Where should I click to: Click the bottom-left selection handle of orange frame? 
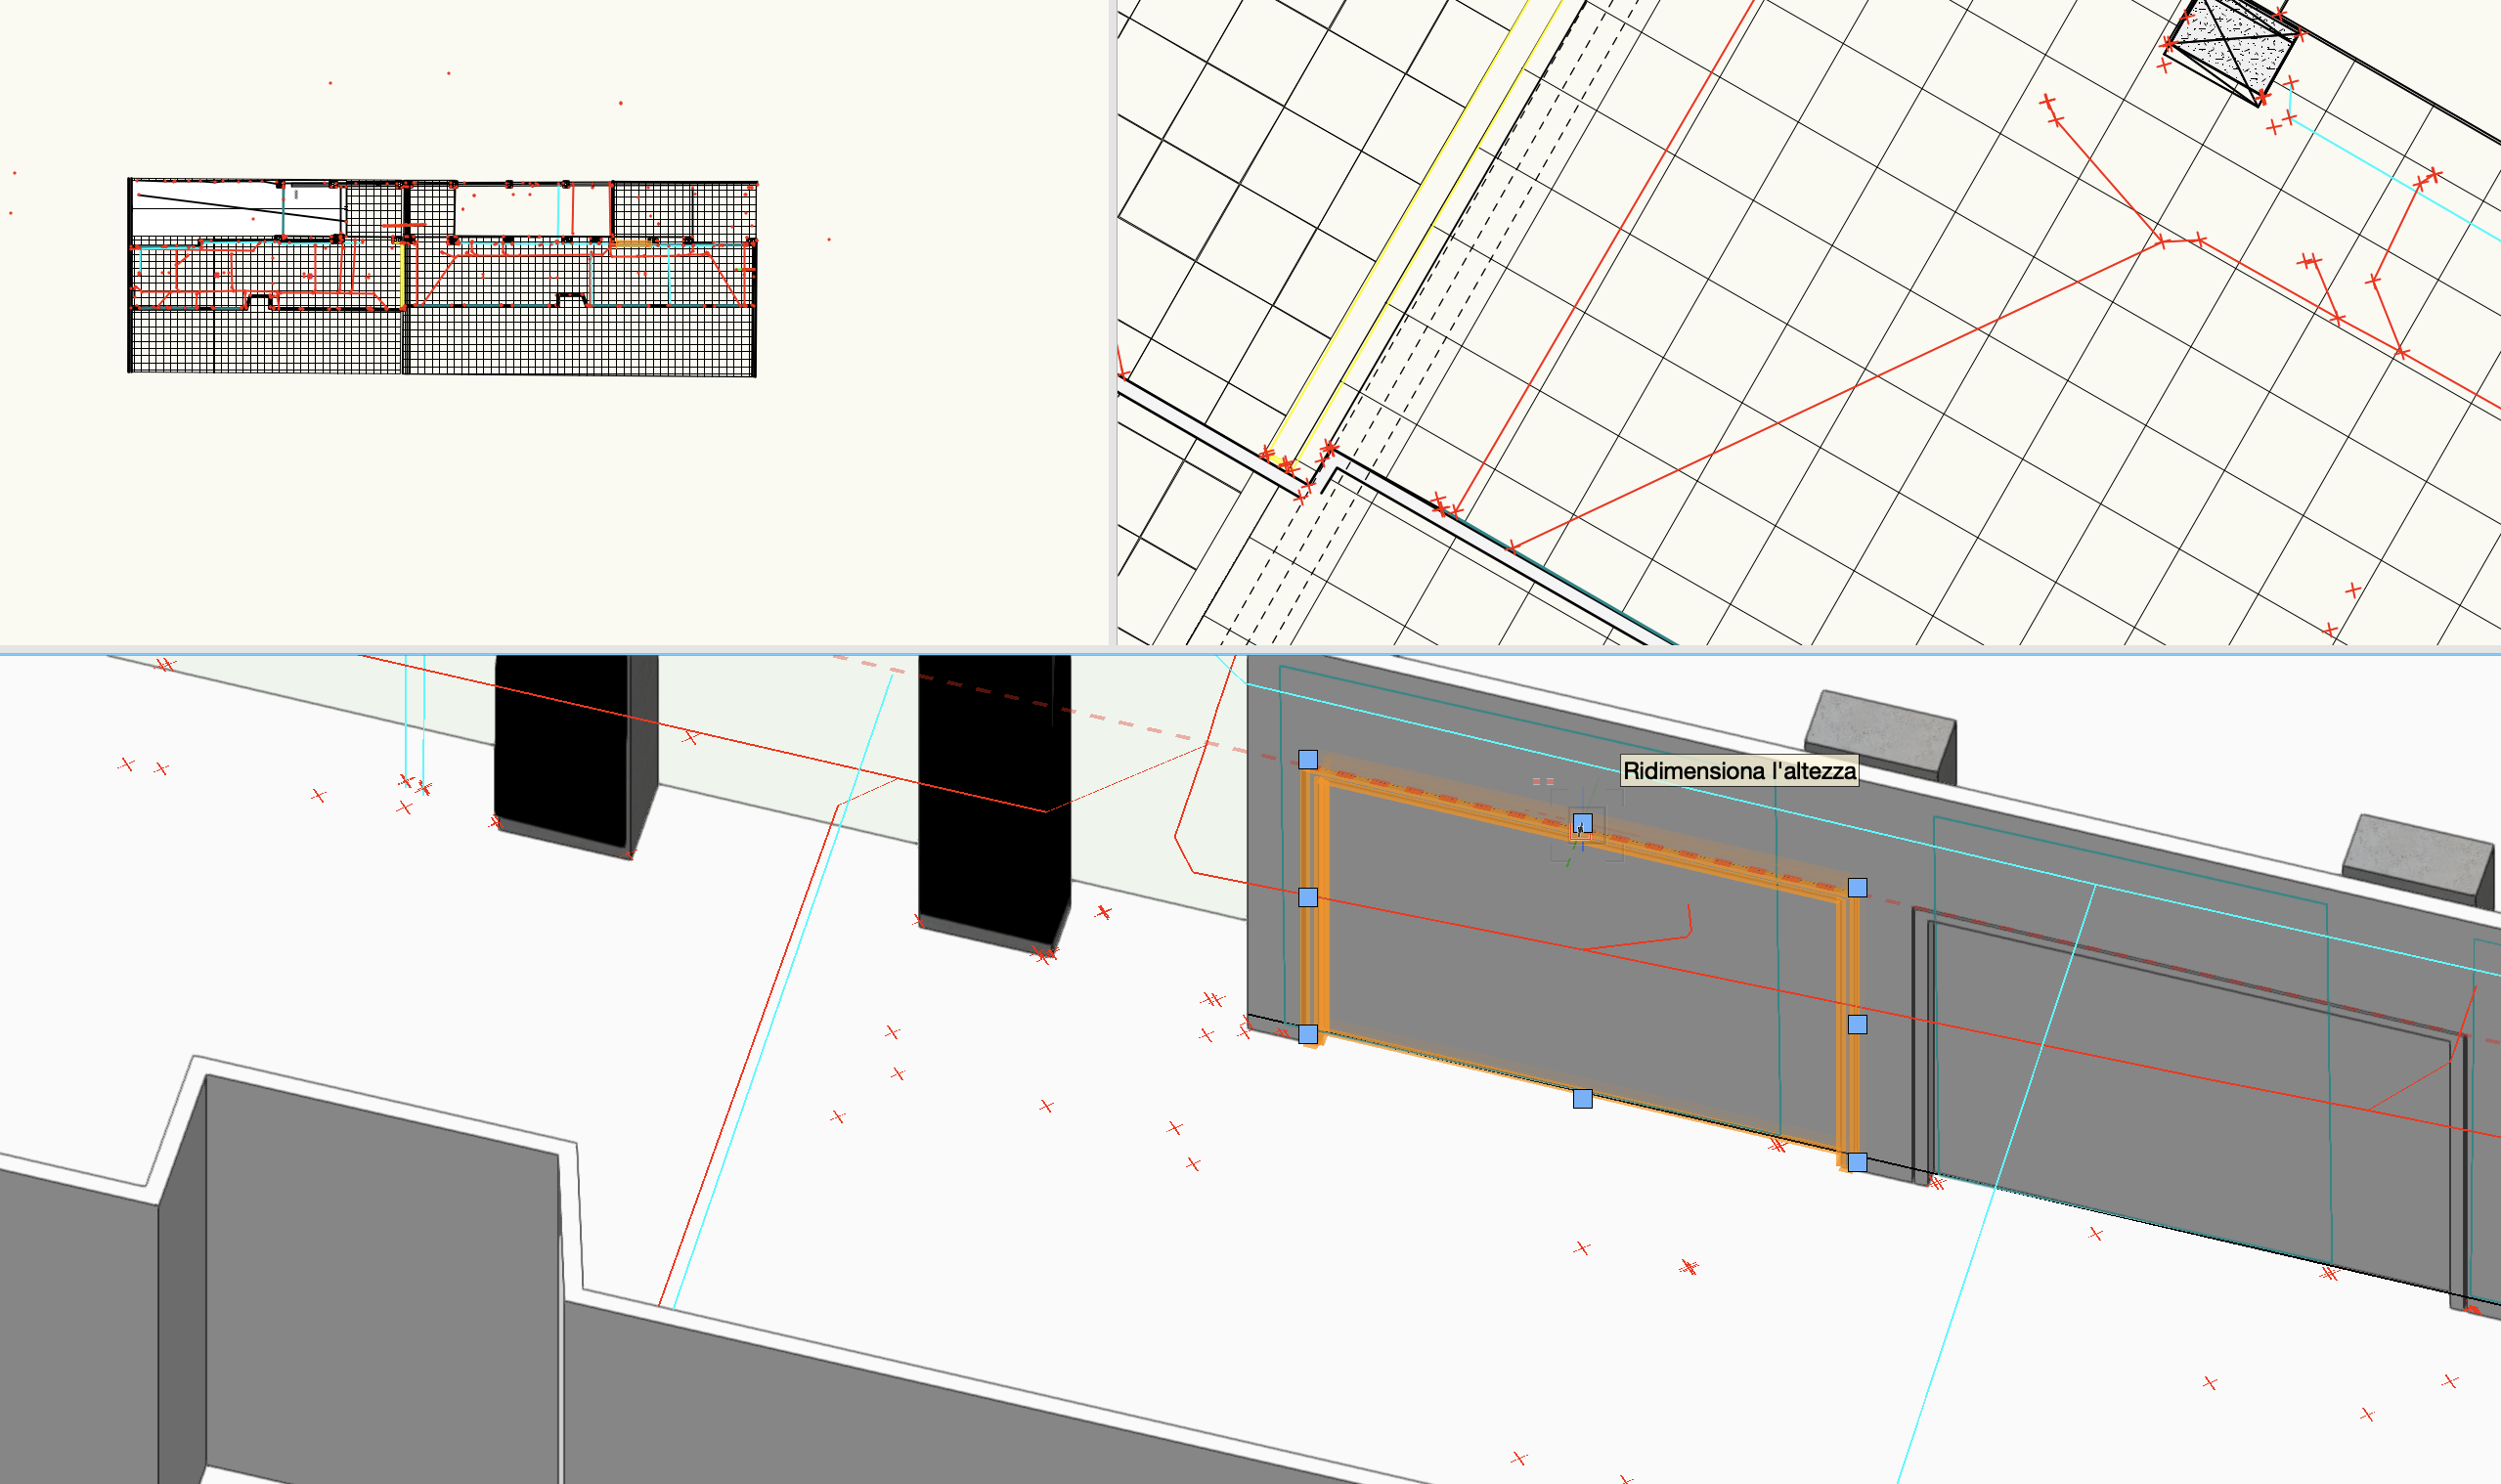coord(1308,1034)
